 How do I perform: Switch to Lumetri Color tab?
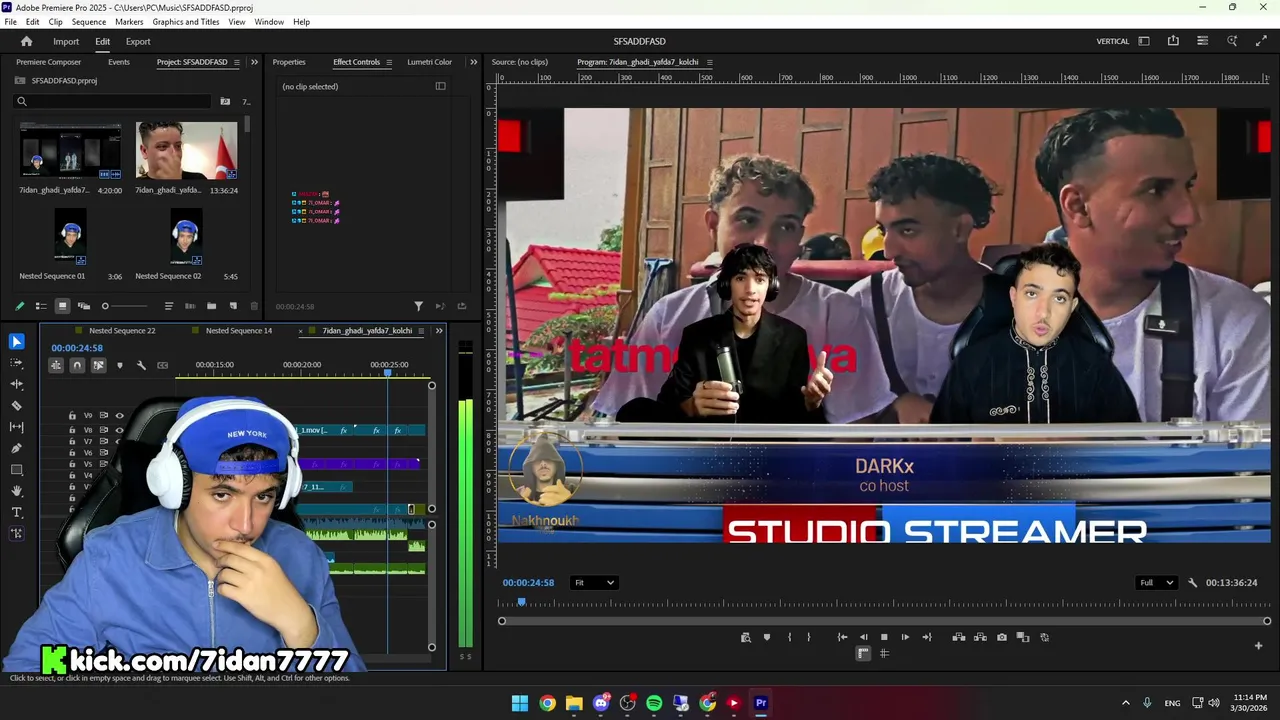tap(429, 62)
